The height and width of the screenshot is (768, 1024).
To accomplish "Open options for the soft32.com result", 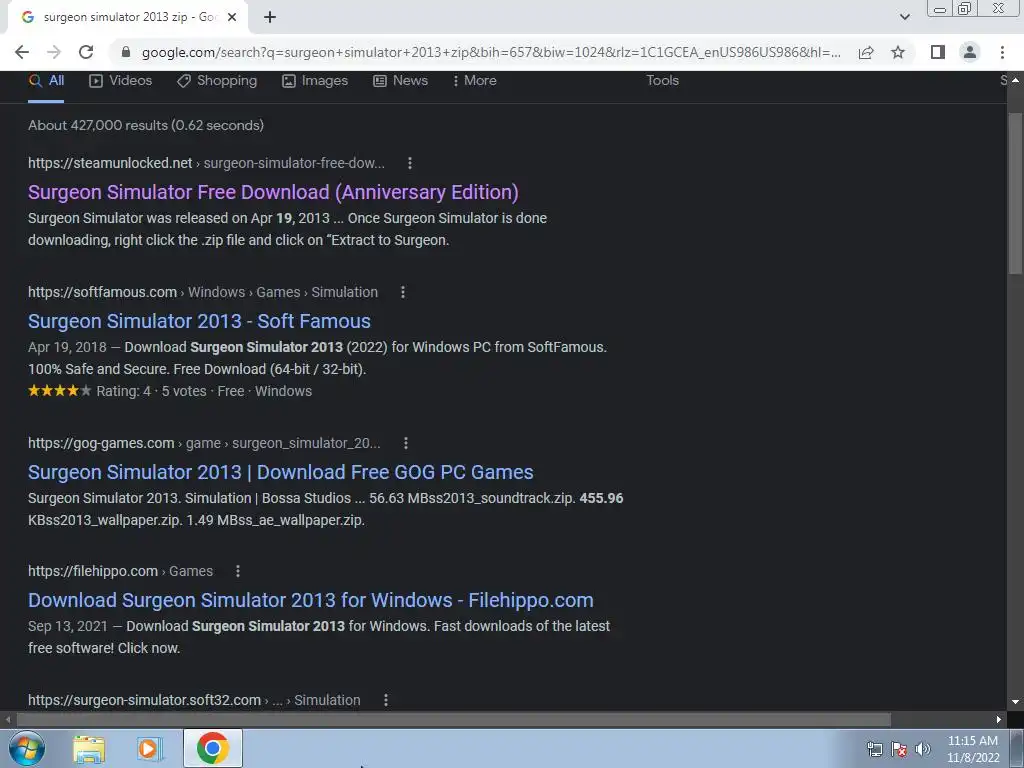I will tap(386, 700).
